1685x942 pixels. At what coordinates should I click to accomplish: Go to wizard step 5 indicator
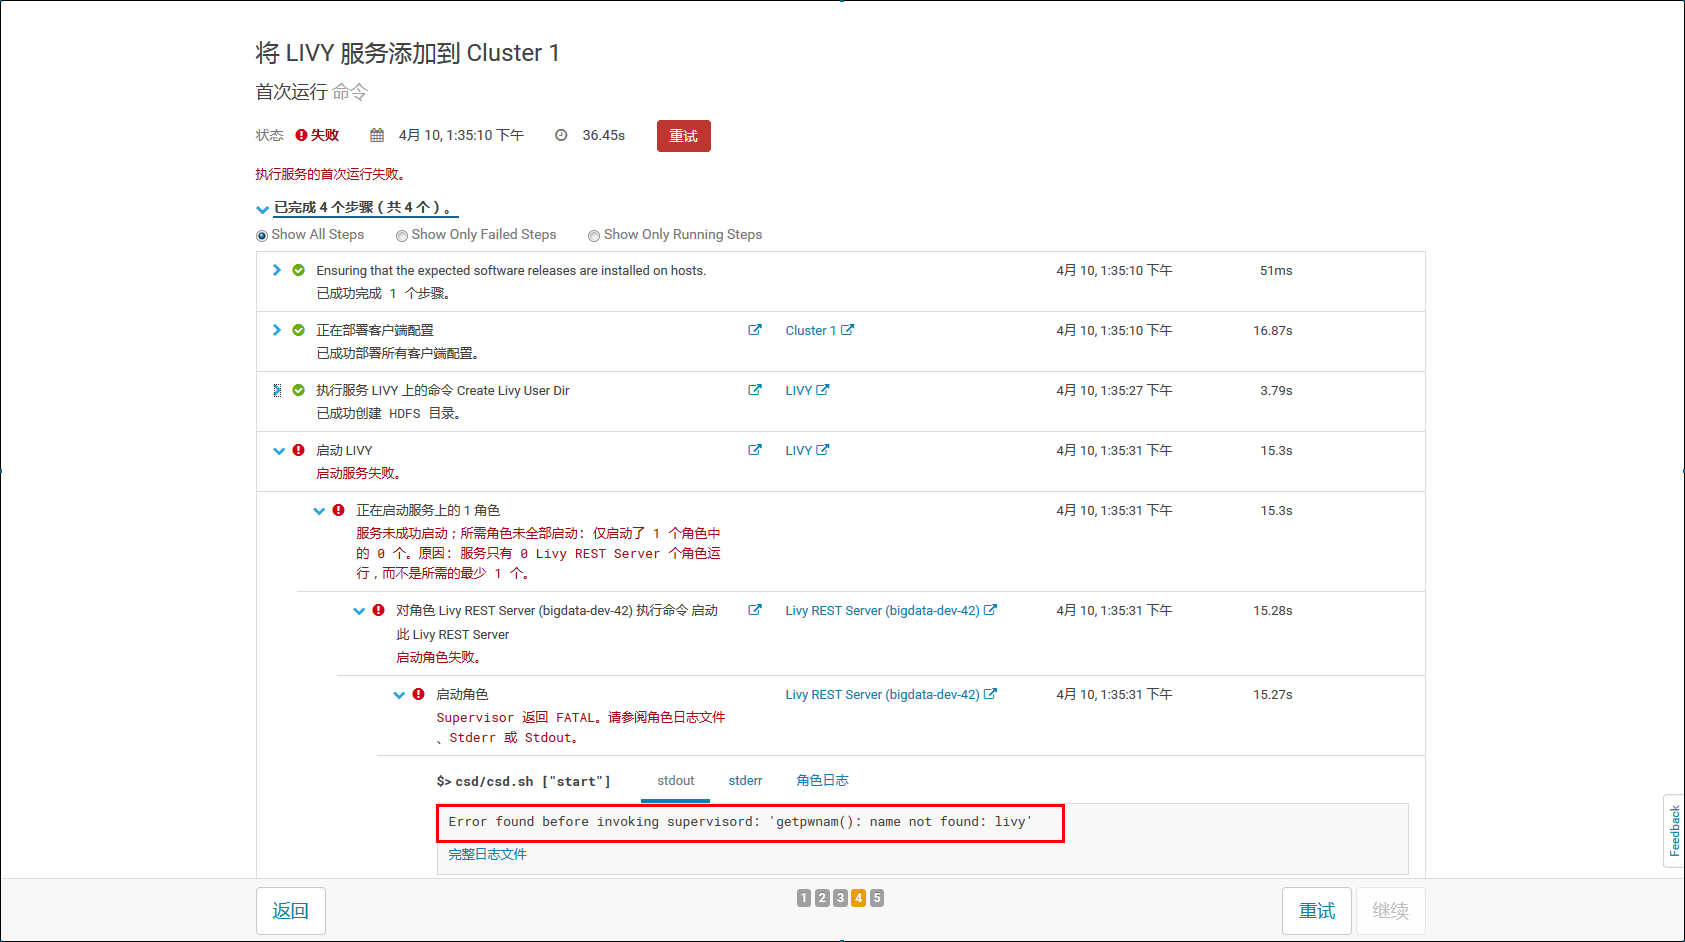[x=876, y=898]
